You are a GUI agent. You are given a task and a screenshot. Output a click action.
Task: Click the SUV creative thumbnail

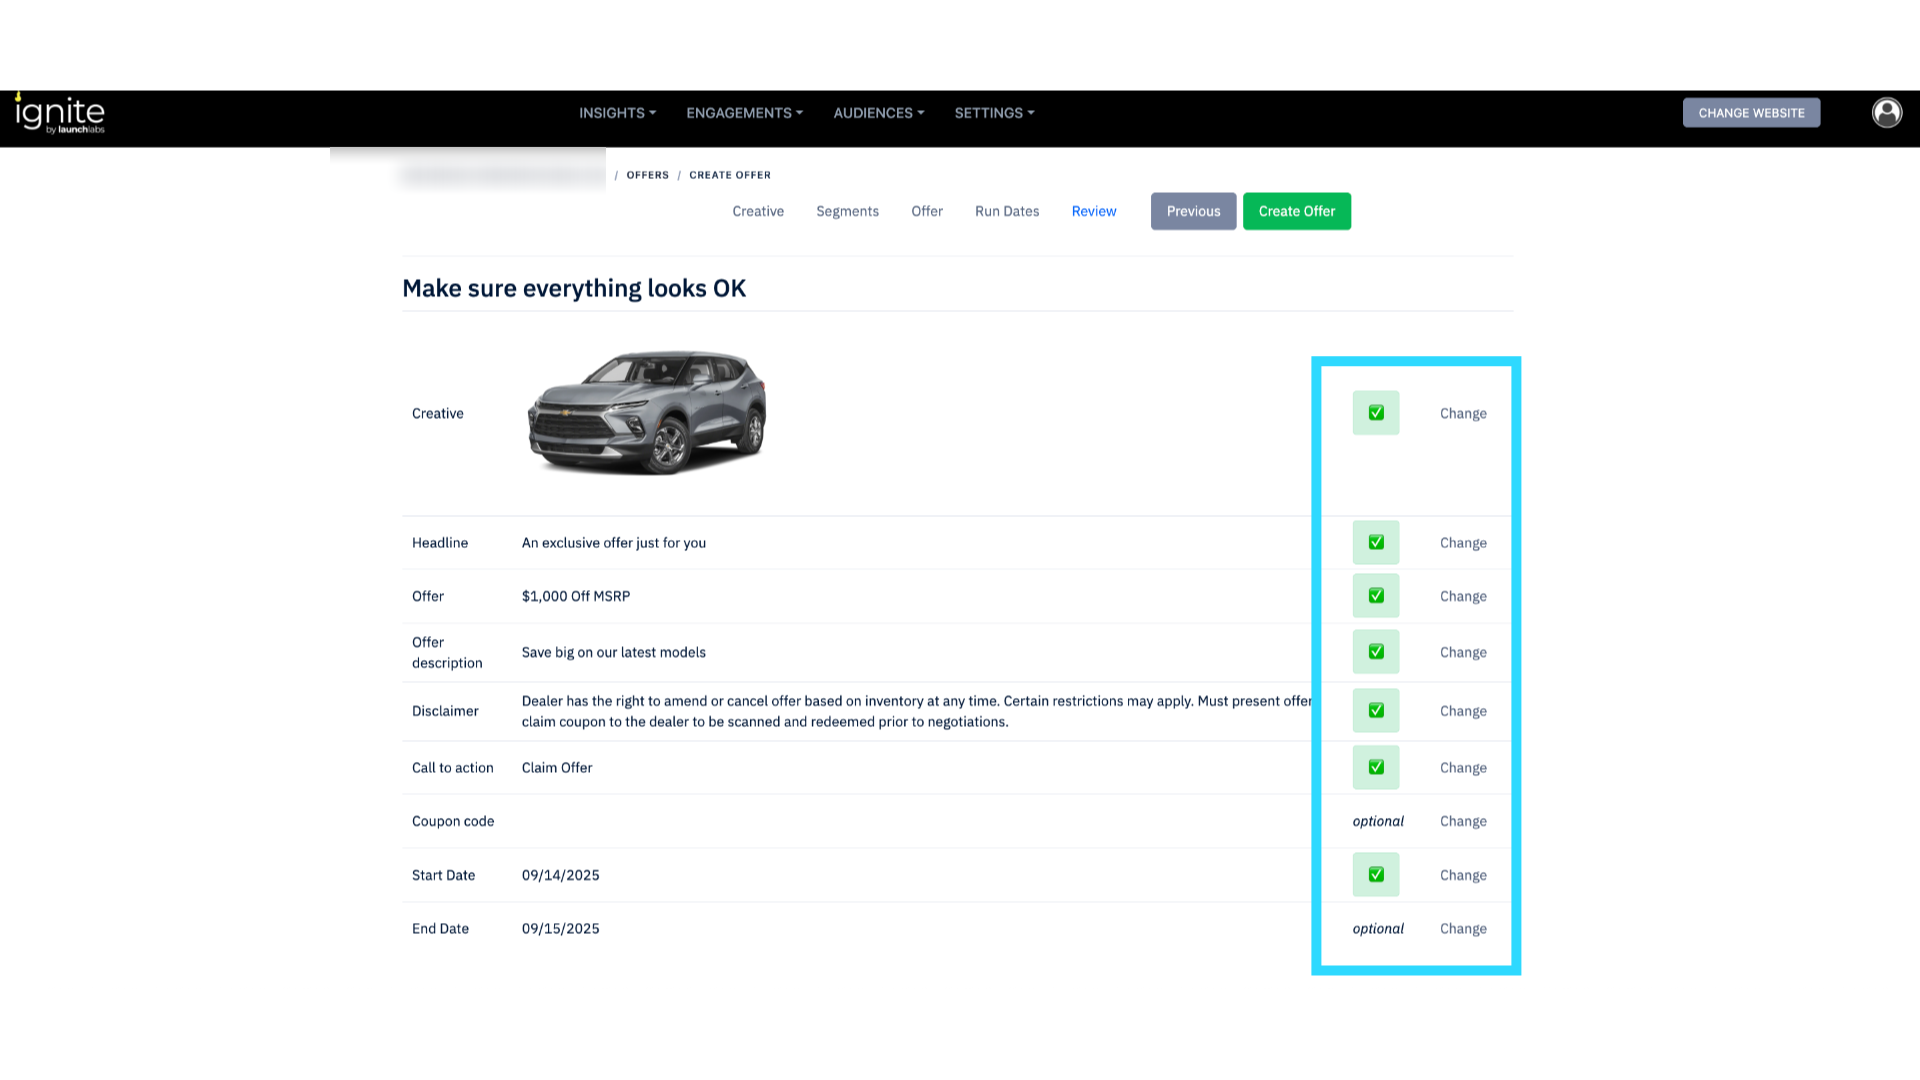pyautogui.click(x=646, y=413)
